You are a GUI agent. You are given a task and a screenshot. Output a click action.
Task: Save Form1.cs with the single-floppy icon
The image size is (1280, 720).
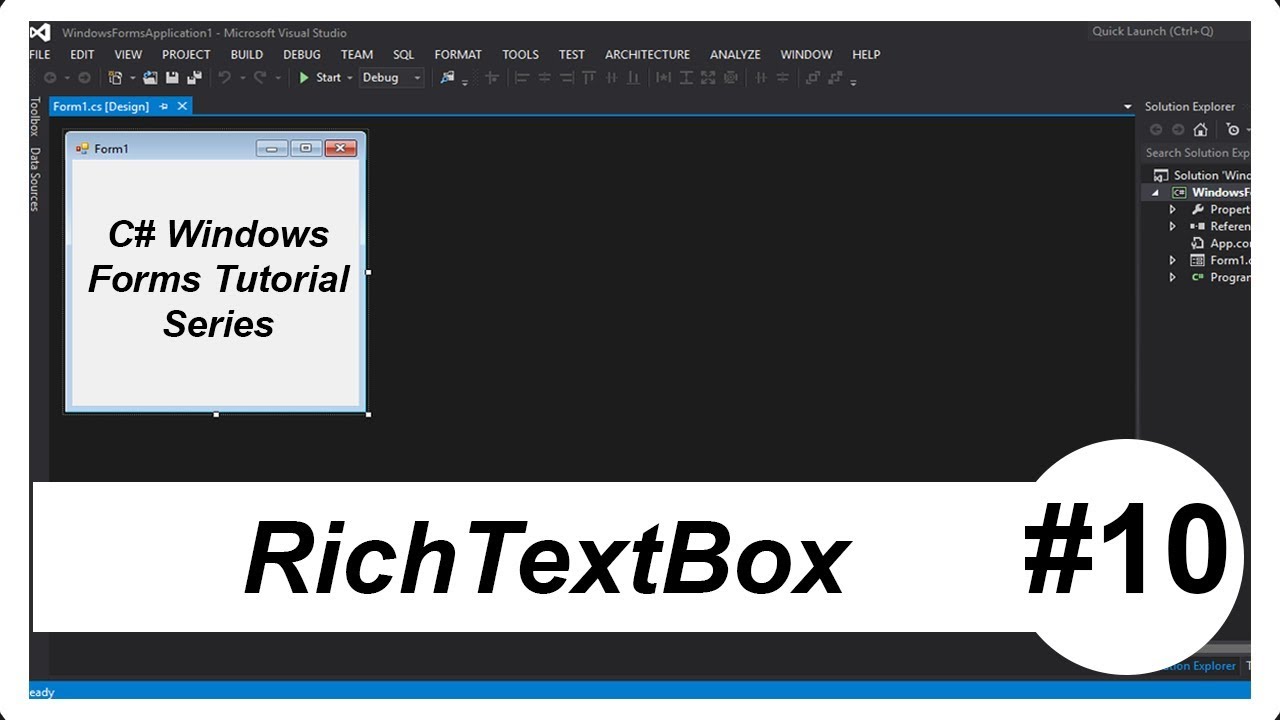point(172,78)
